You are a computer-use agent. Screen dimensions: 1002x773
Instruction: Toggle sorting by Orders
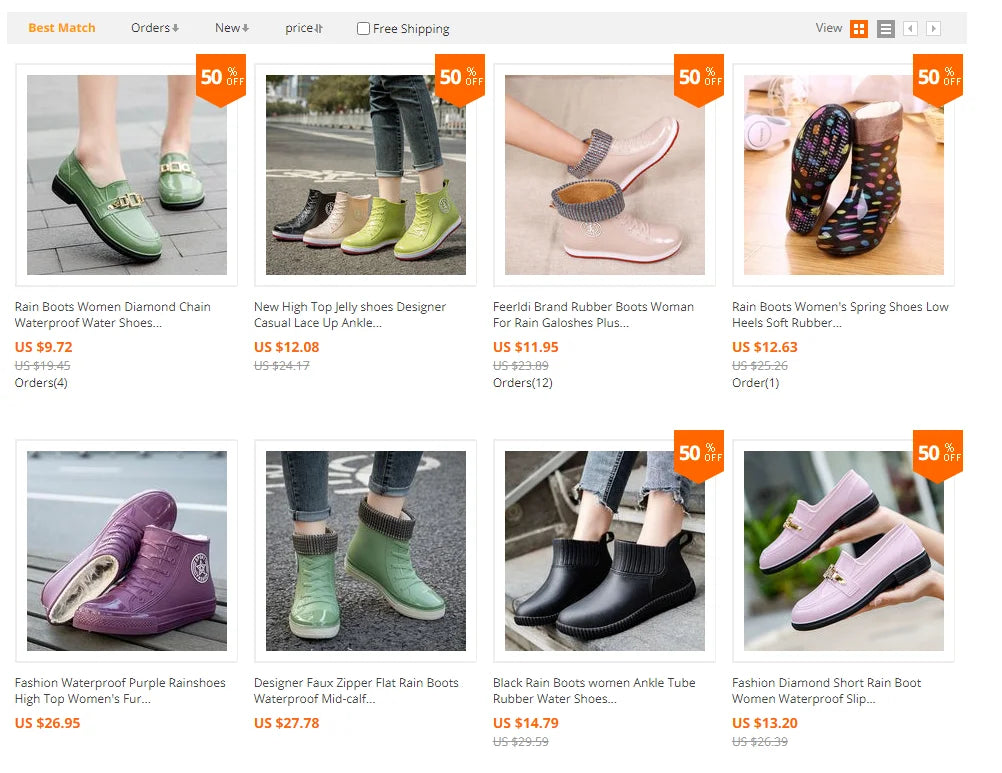(154, 28)
